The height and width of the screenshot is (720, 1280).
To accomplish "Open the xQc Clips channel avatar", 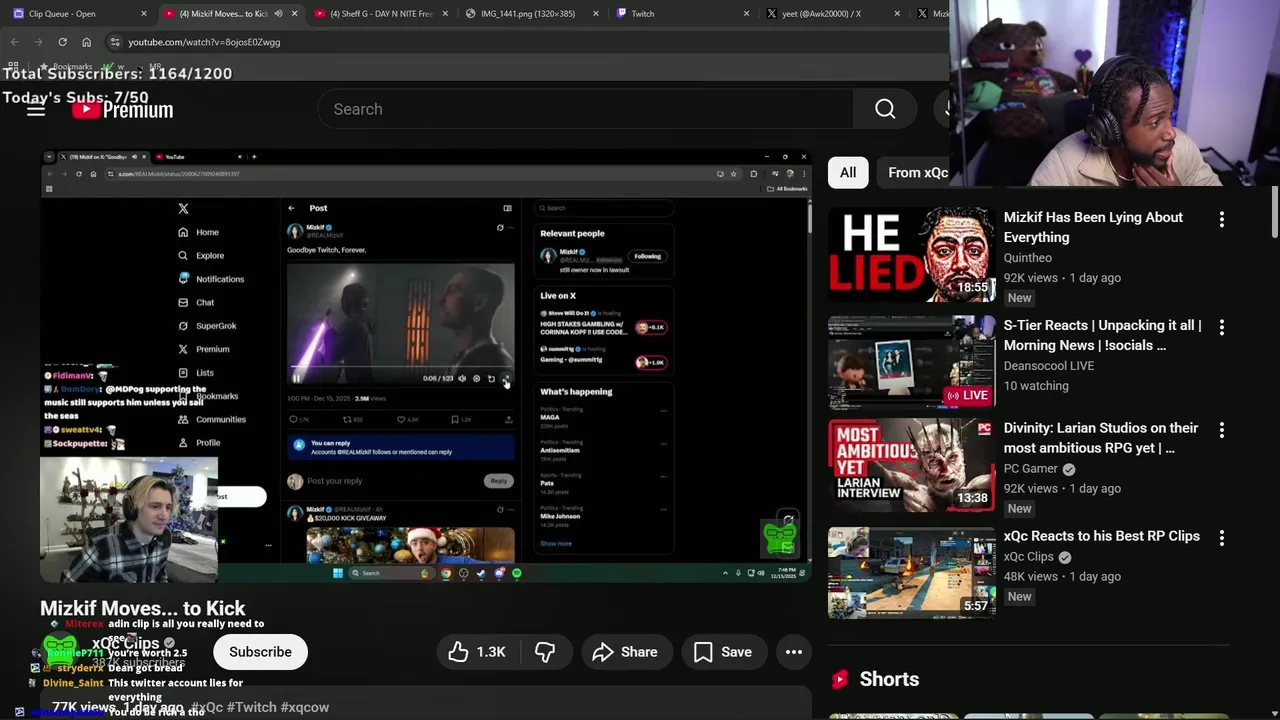I will [60, 652].
